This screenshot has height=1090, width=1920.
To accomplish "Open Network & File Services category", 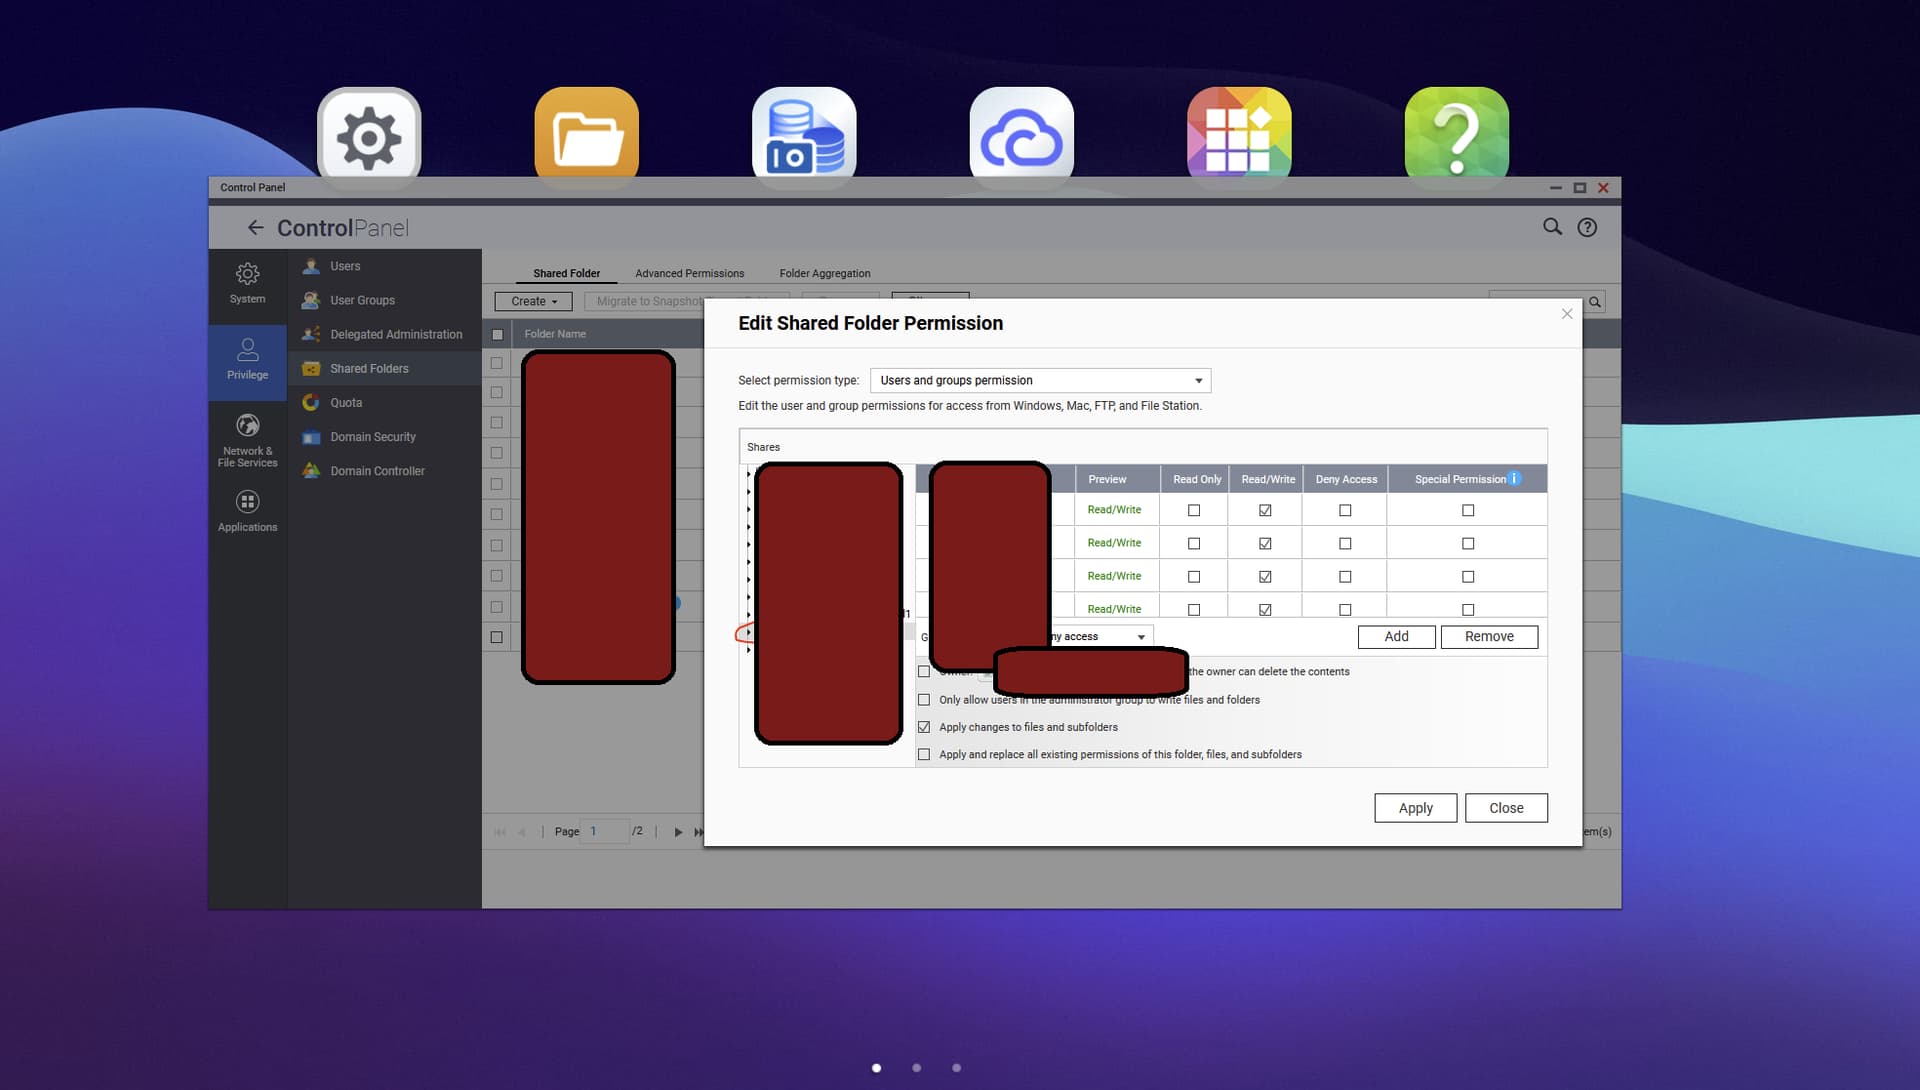I will coord(247,440).
